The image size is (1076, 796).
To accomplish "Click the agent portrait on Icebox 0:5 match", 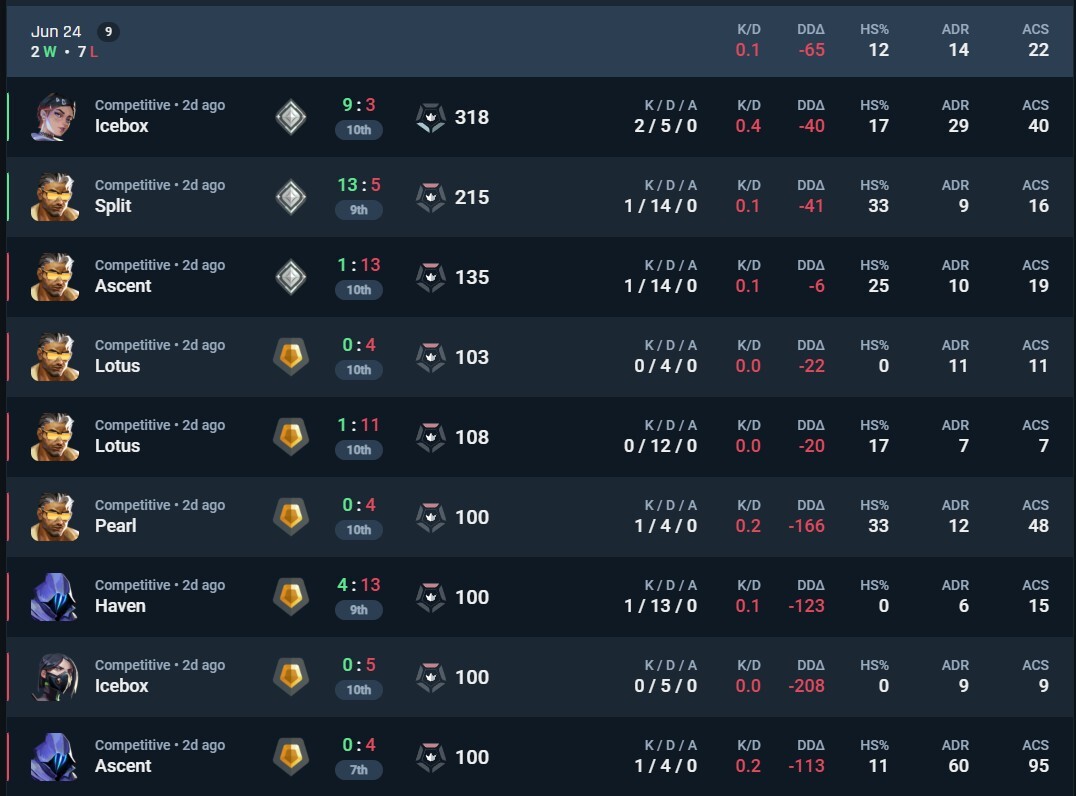I will click(54, 677).
